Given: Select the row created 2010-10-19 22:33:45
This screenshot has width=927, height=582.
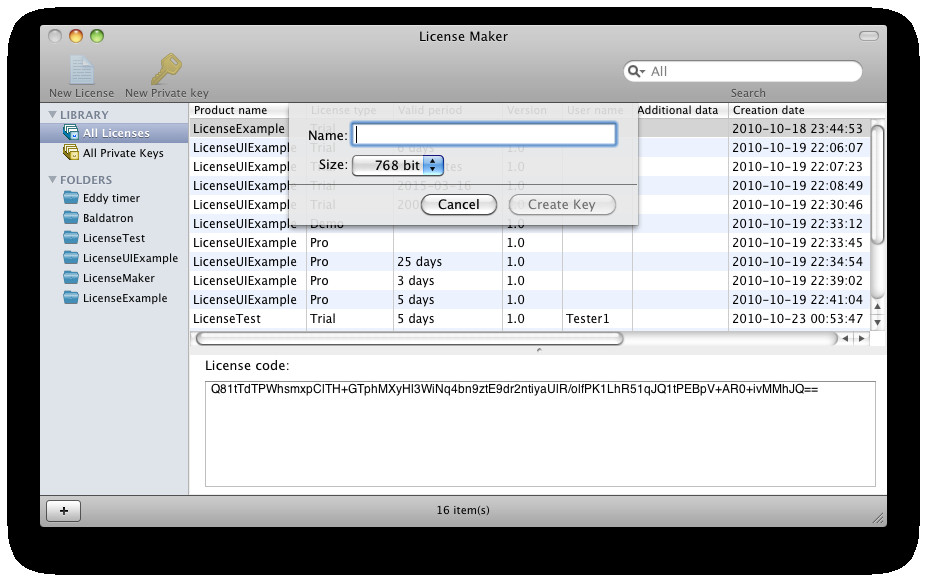Looking at the screenshot, I should [529, 242].
